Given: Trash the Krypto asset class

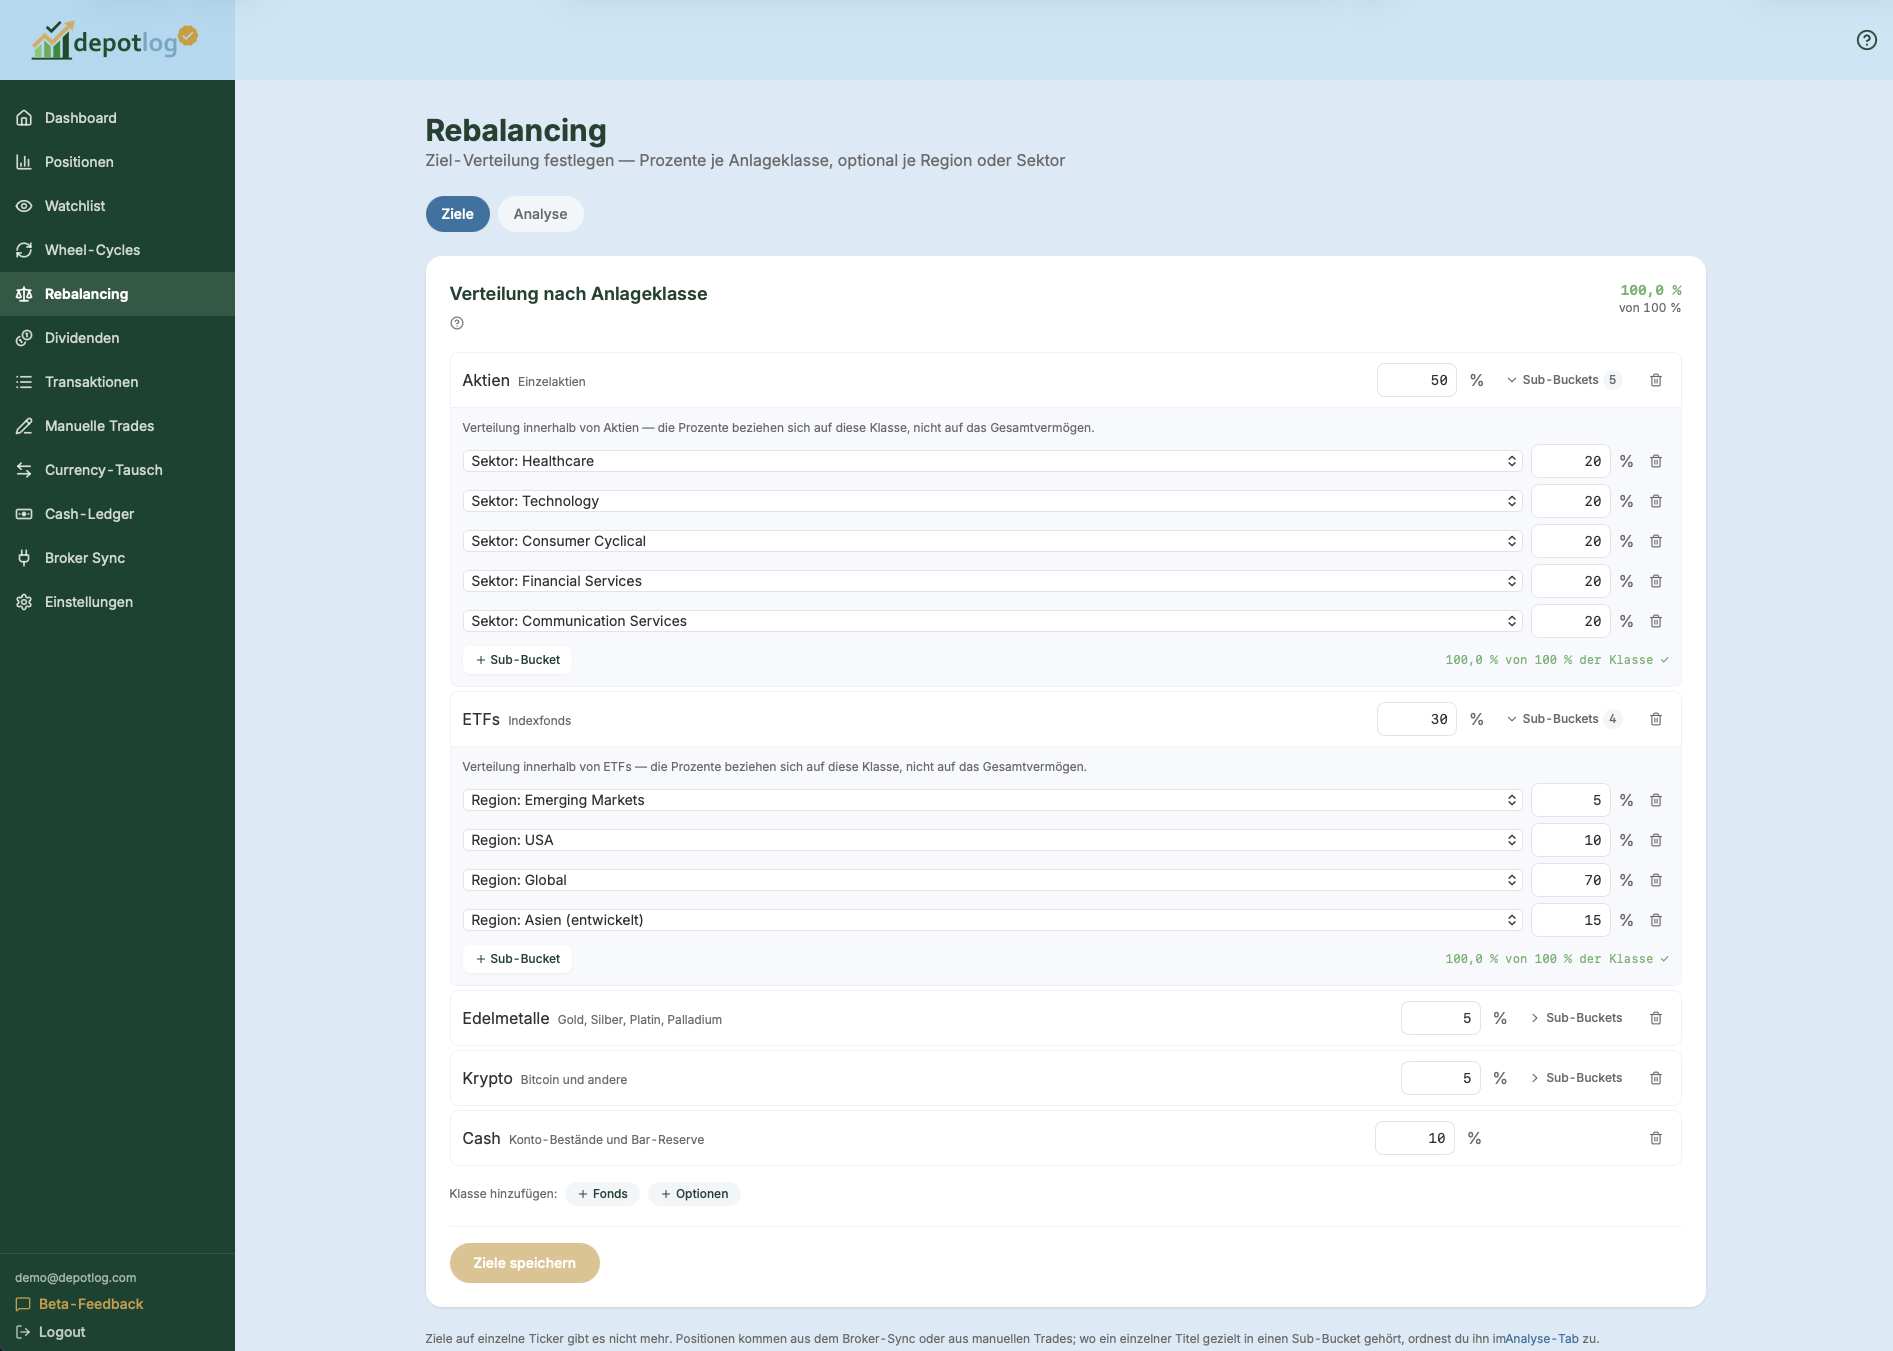Looking at the screenshot, I should point(1656,1078).
